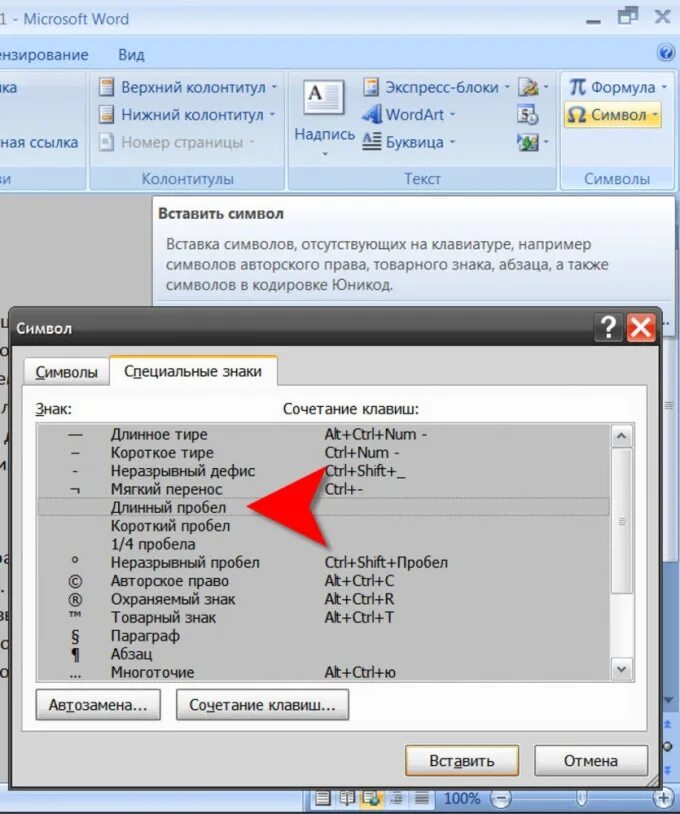Select the Неразрывный пробел row

point(323,562)
